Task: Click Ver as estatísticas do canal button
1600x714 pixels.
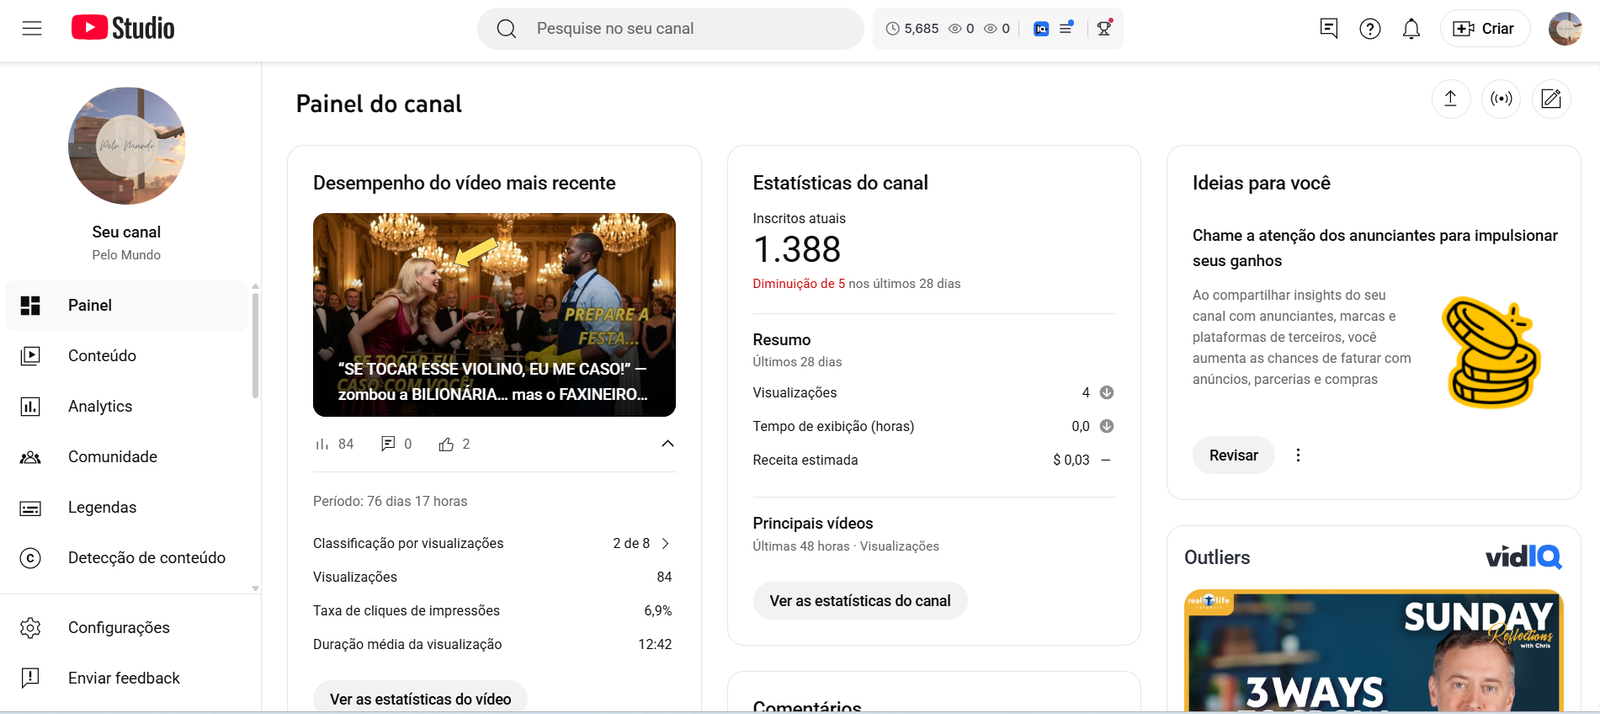Action: 860,601
